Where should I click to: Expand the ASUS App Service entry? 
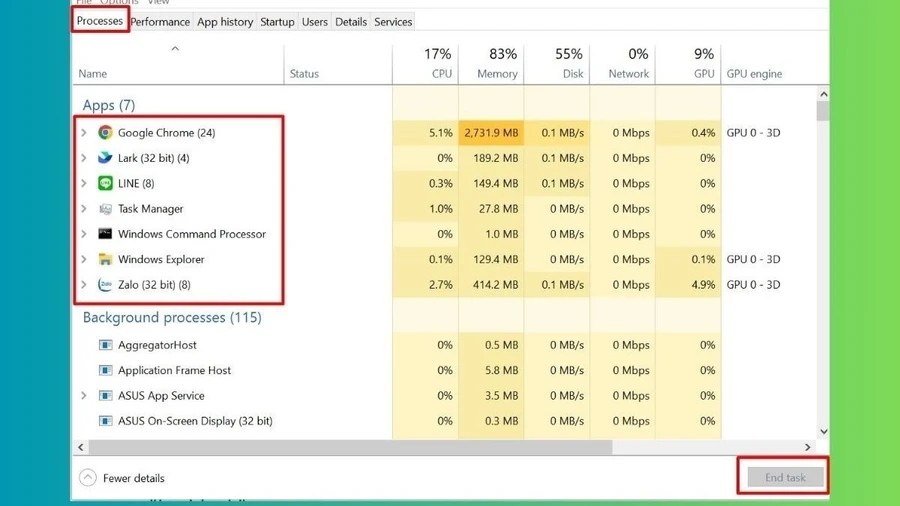(x=84, y=395)
